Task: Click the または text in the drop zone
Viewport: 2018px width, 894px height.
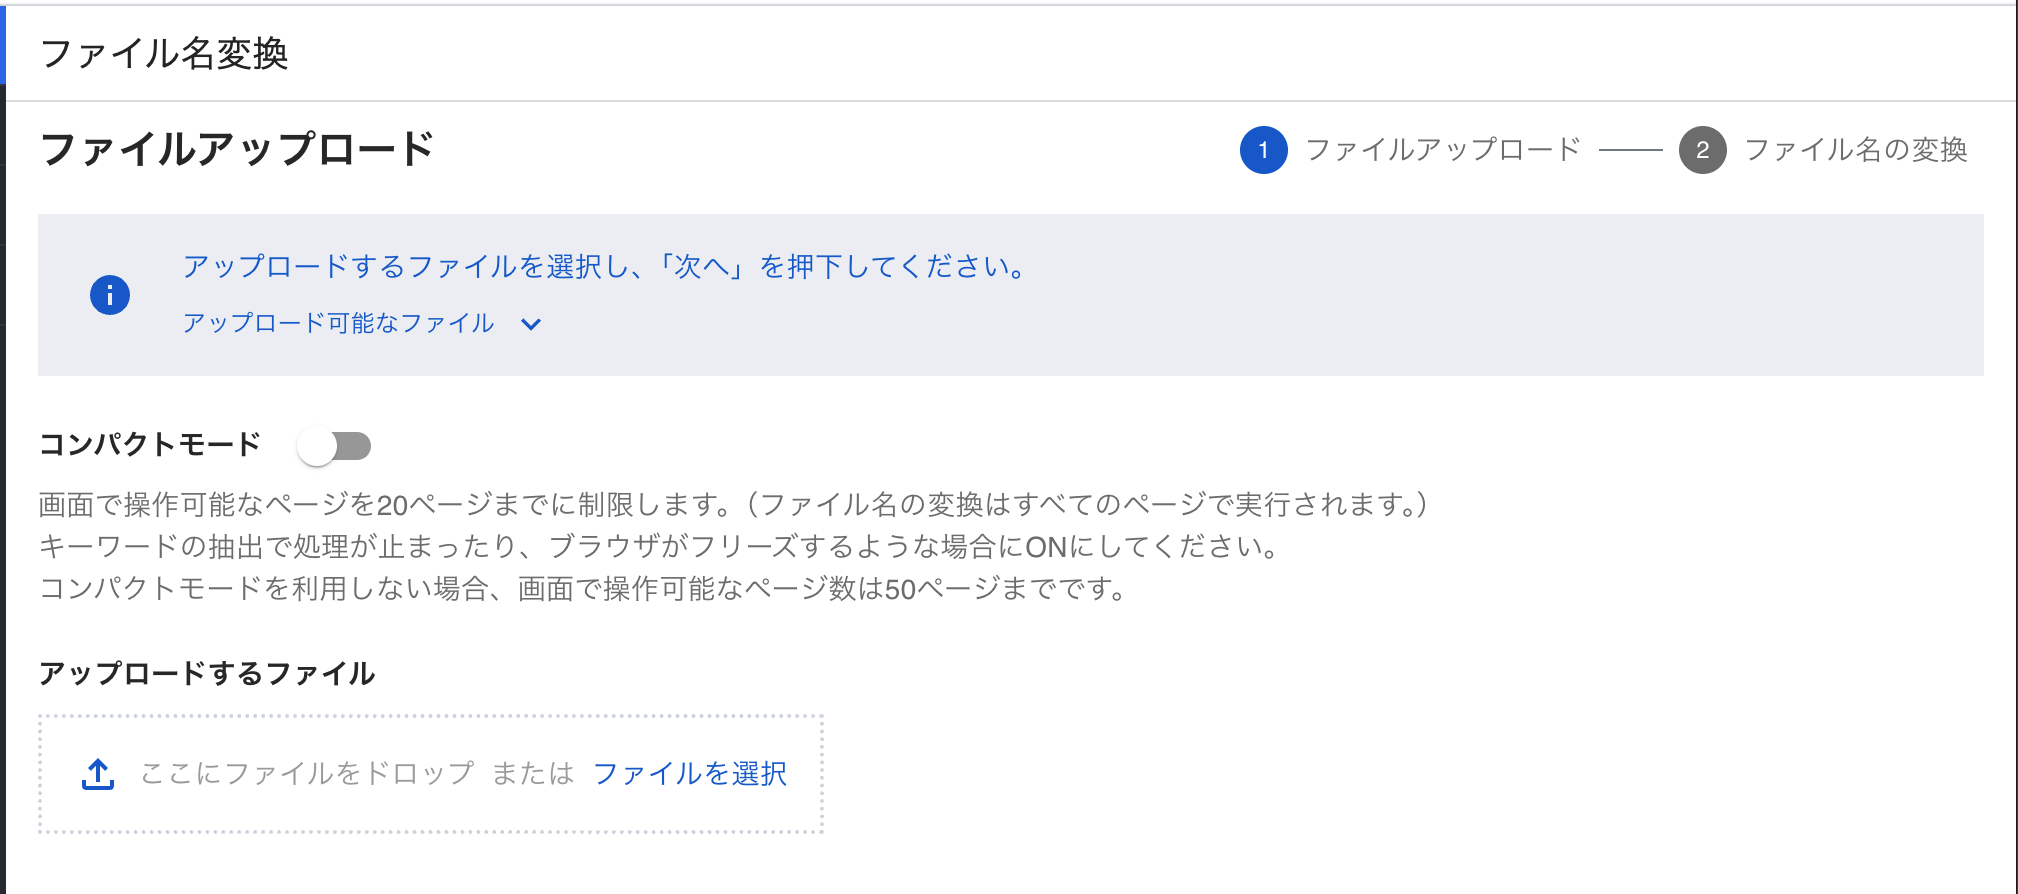Action: [533, 774]
